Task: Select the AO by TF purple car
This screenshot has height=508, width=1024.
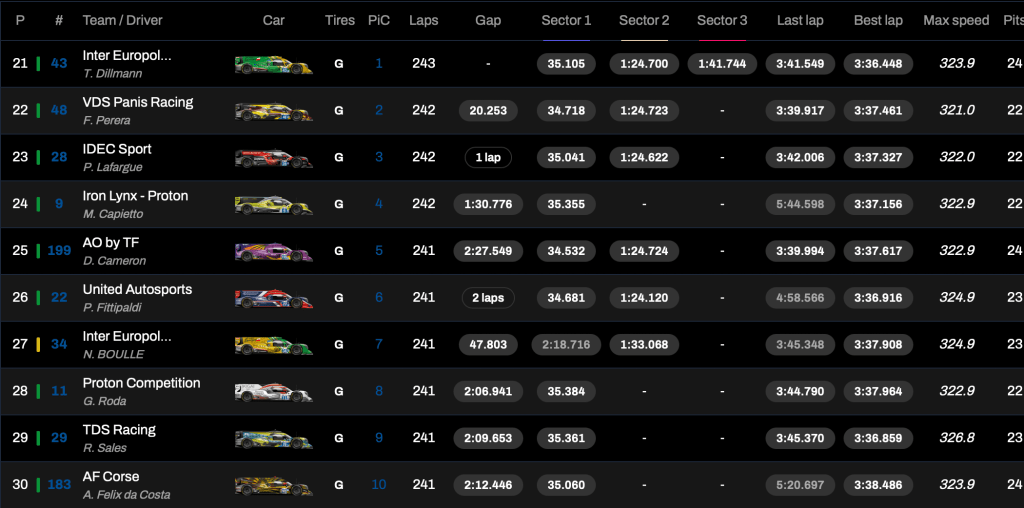Action: (x=273, y=252)
